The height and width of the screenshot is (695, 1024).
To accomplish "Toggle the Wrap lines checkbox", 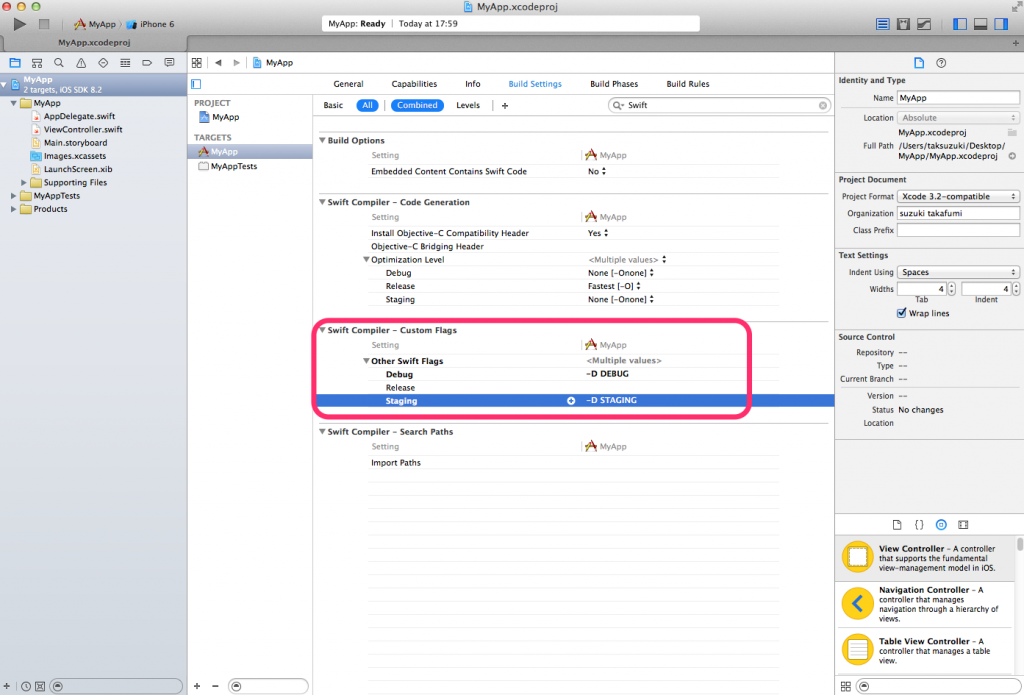I will click(x=902, y=313).
